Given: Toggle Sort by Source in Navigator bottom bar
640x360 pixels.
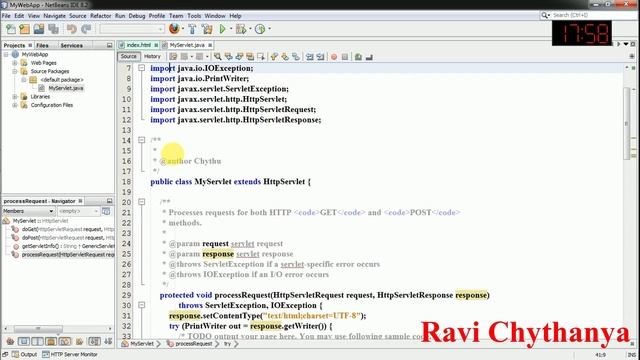Looking at the screenshot, I should (x=108, y=341).
